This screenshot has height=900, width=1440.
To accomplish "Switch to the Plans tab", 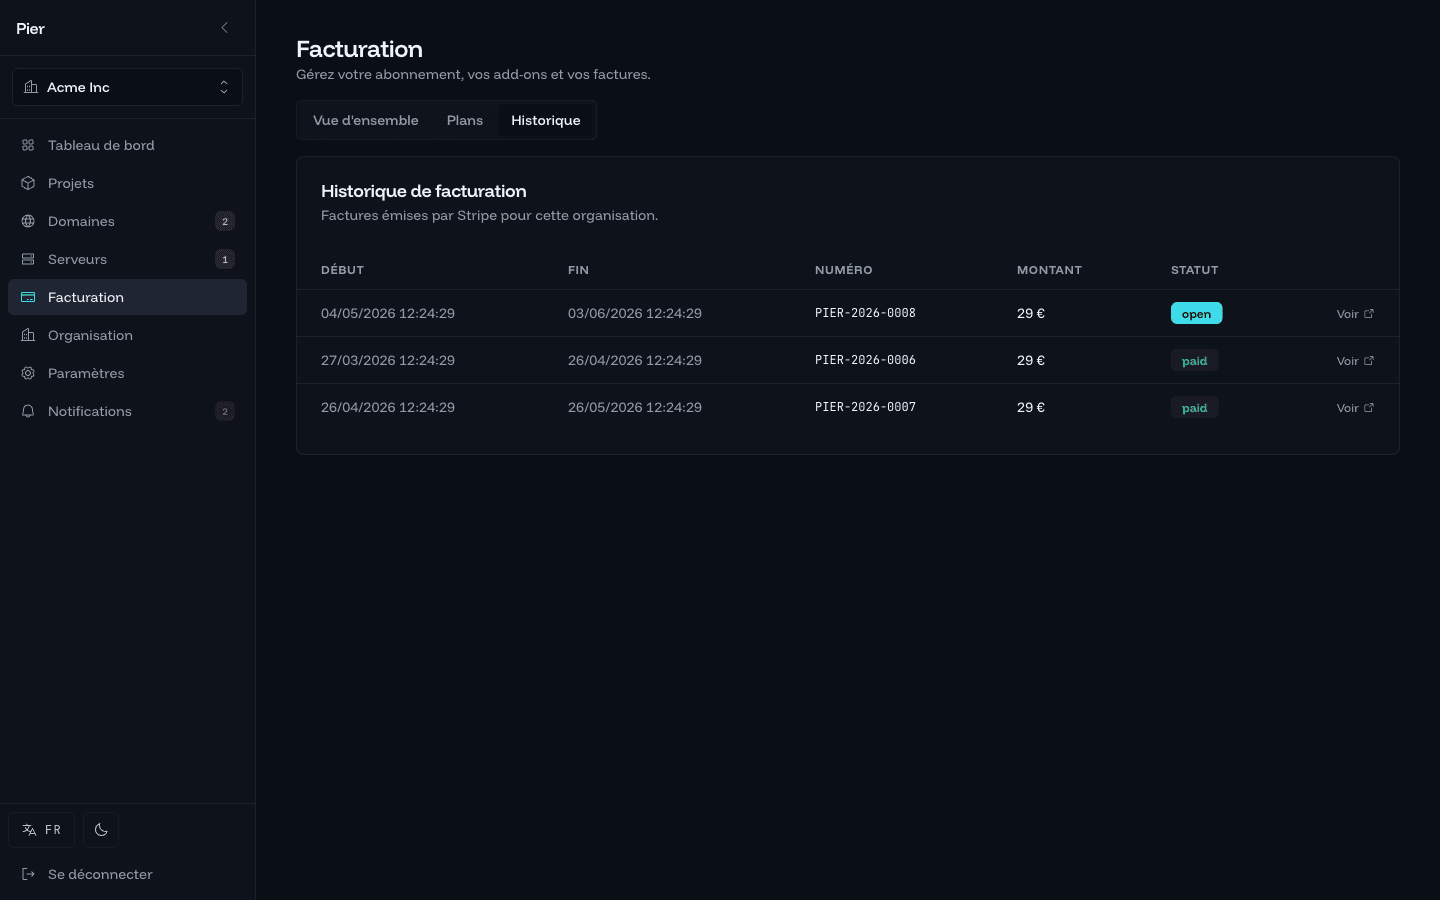I will coord(465,120).
